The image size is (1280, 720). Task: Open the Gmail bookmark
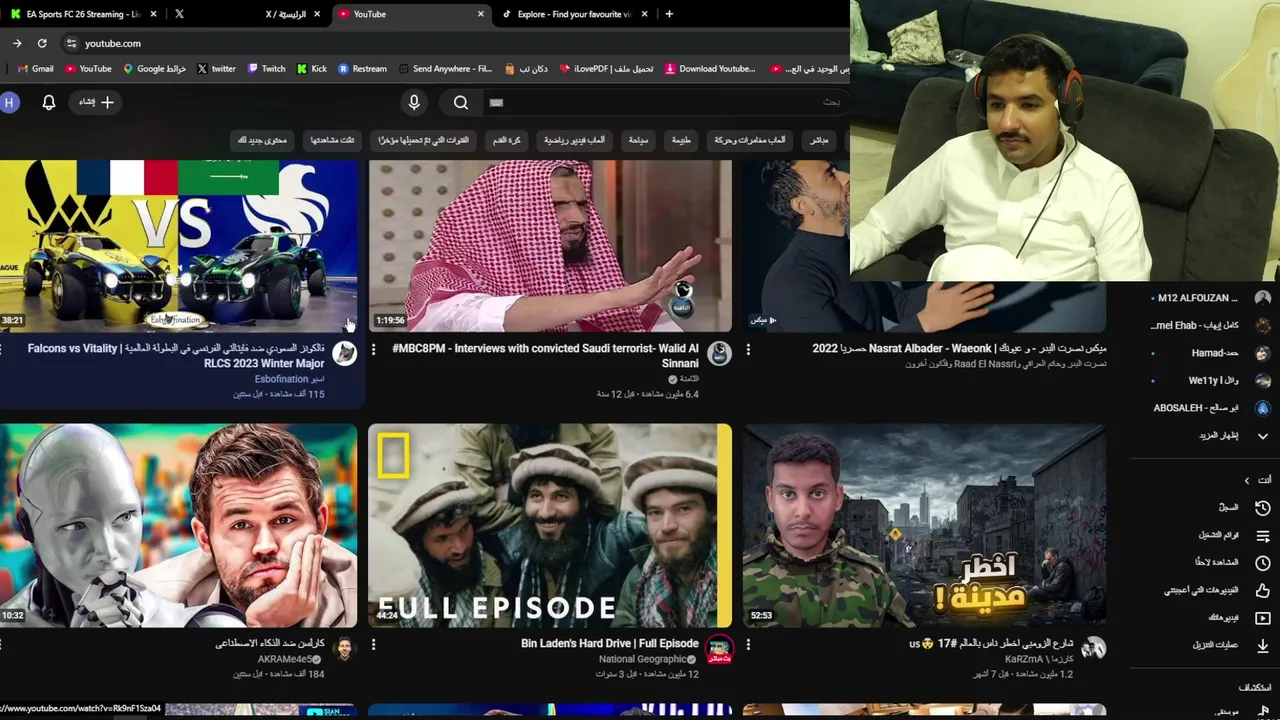tap(35, 69)
